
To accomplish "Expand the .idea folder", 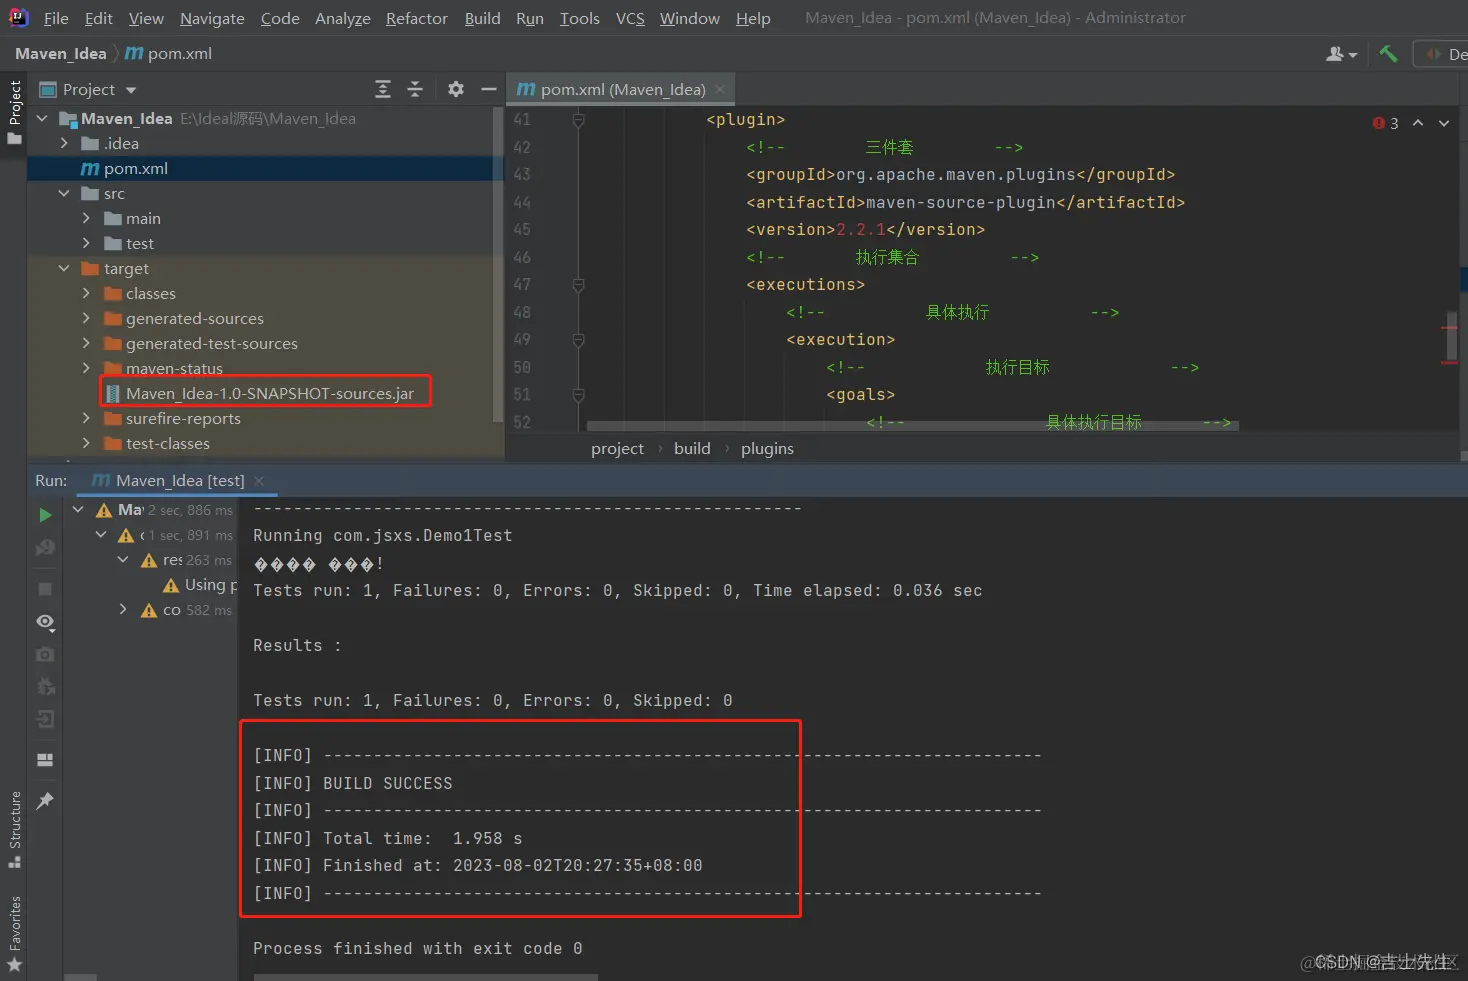I will tap(64, 143).
